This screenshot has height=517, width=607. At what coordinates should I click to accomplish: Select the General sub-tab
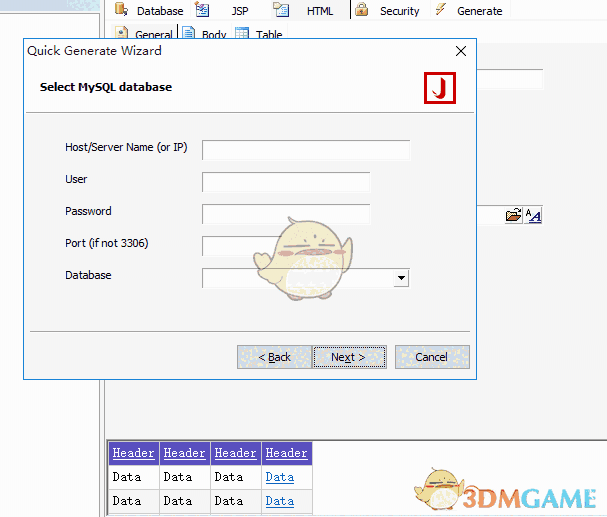pyautogui.click(x=144, y=34)
